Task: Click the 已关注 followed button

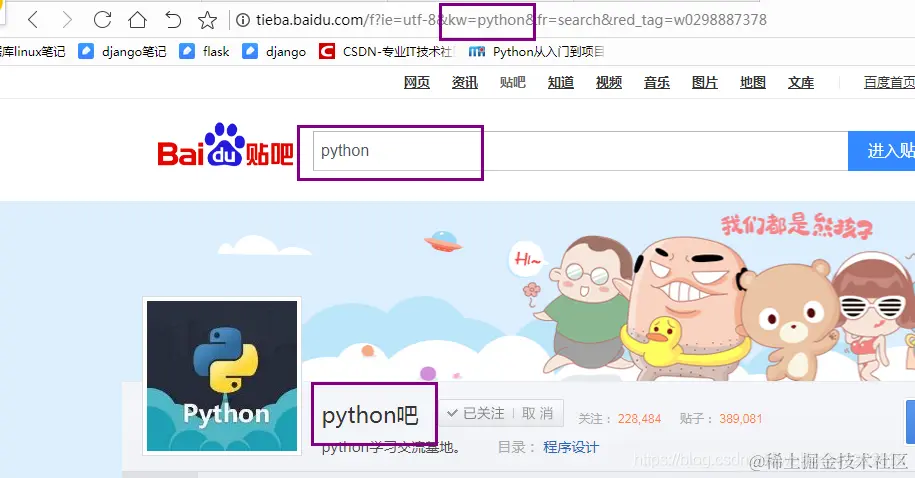Action: coord(476,414)
